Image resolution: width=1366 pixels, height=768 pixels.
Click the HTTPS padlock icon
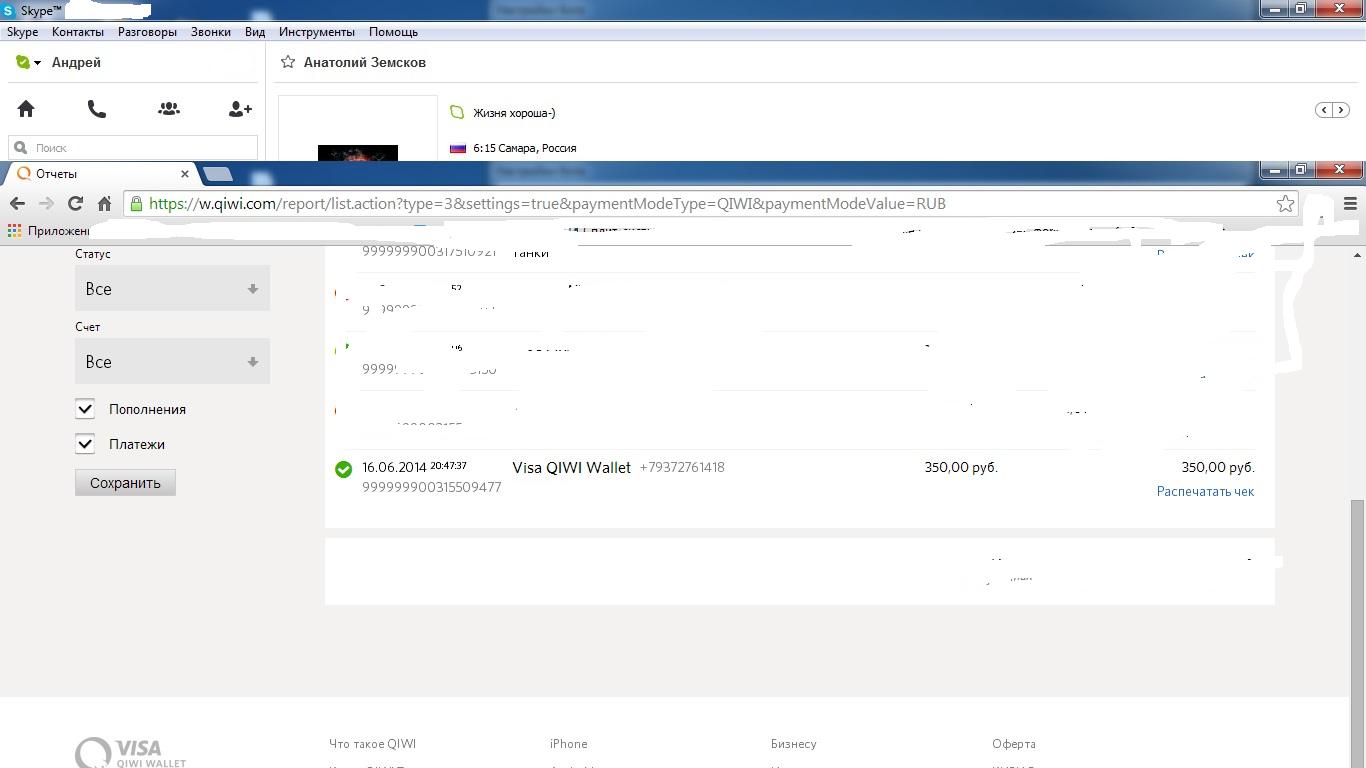[x=136, y=203]
